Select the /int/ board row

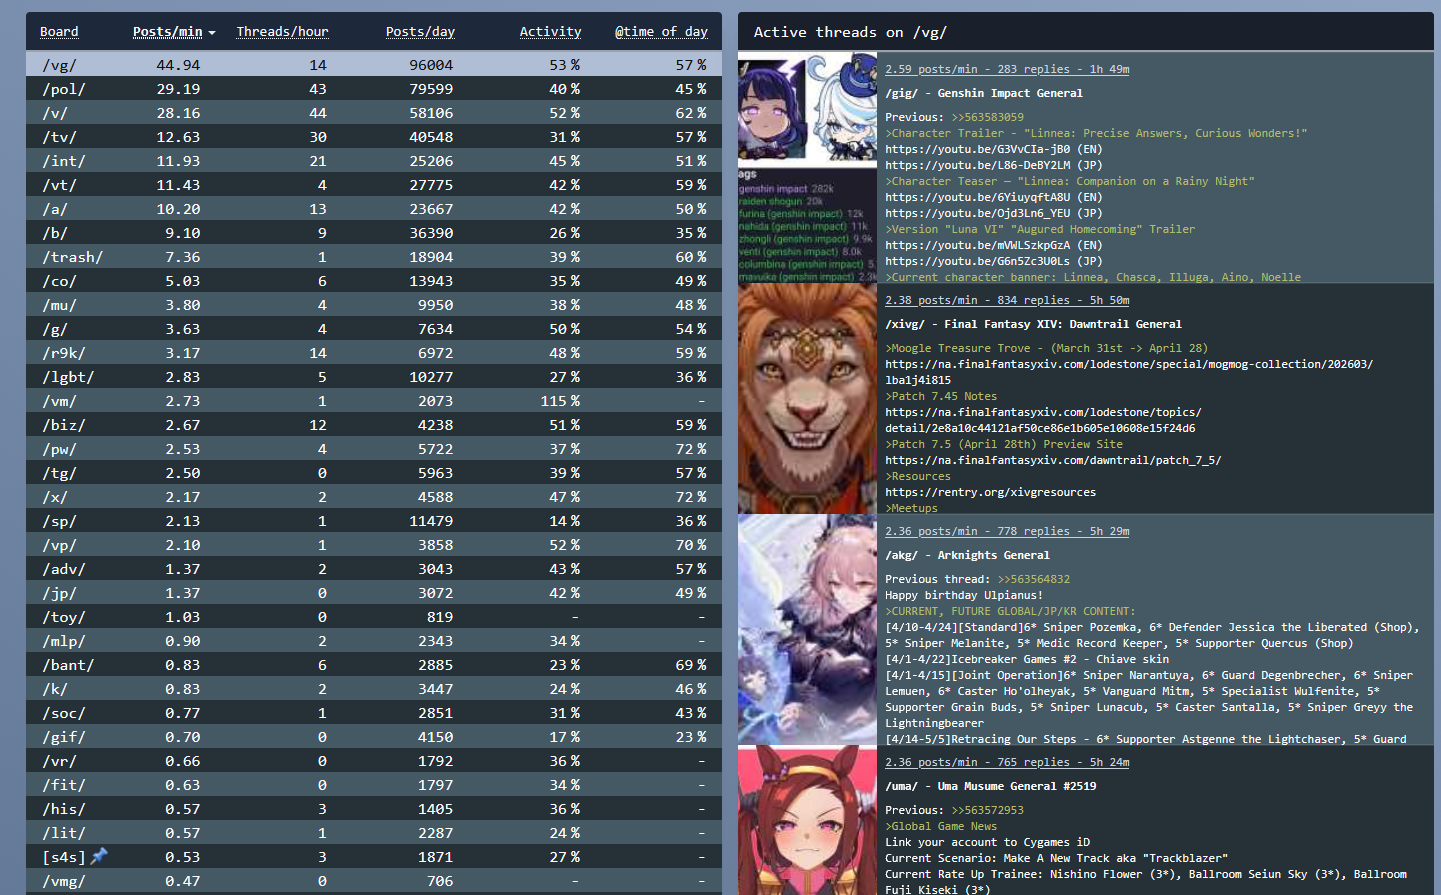374,160
